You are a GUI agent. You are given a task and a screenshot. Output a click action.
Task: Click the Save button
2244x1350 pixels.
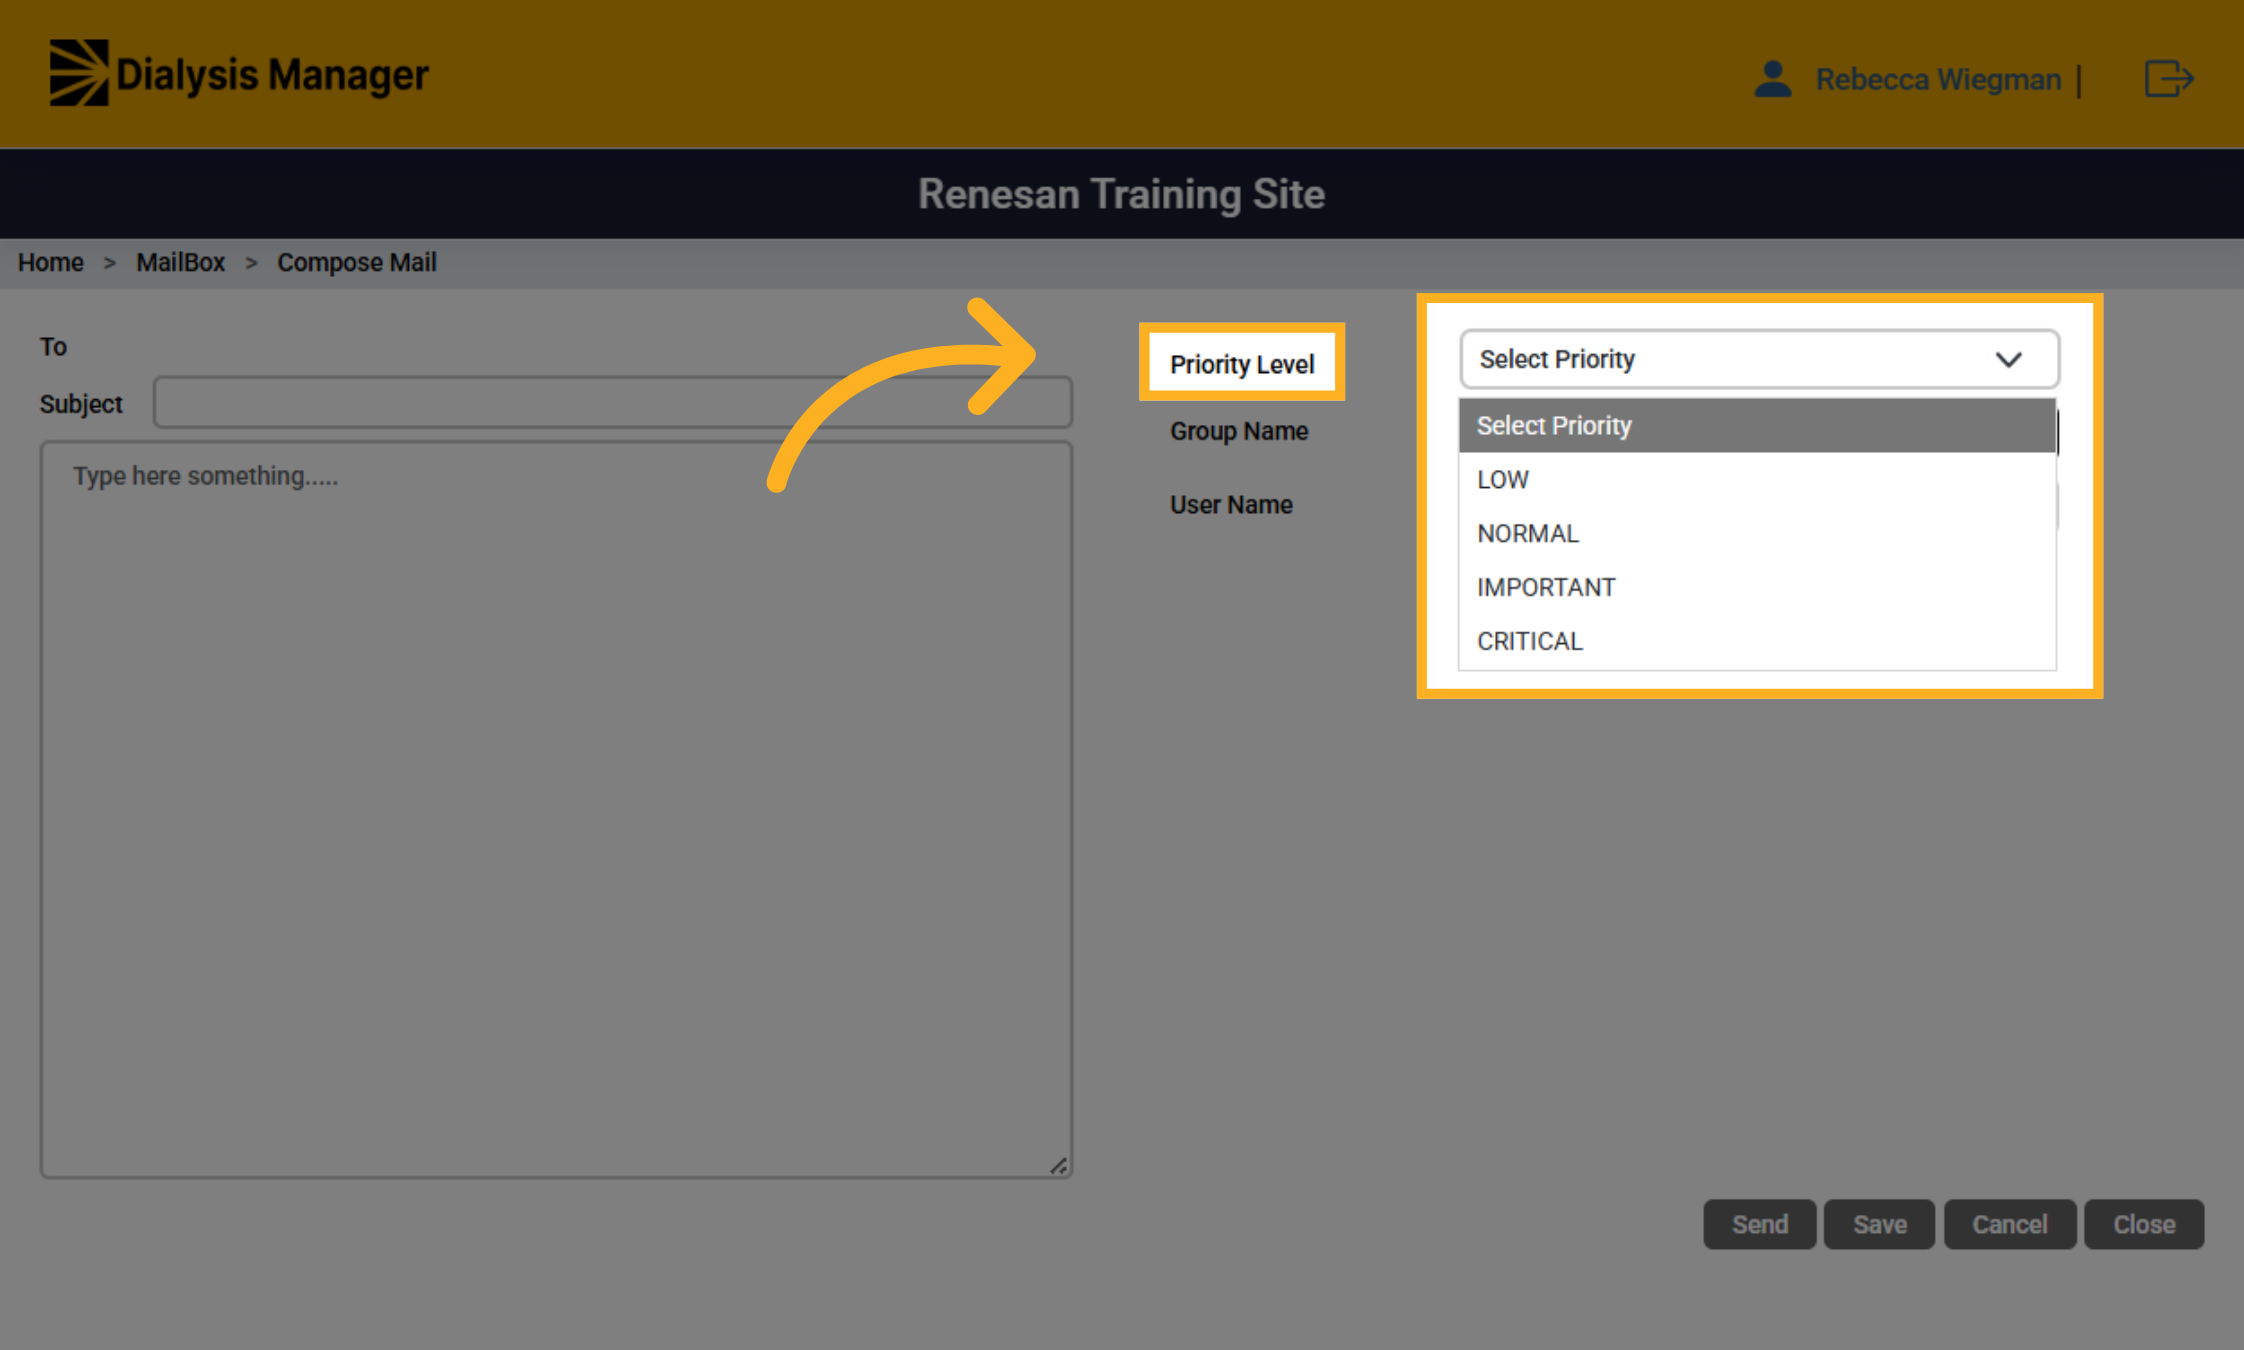point(1879,1224)
